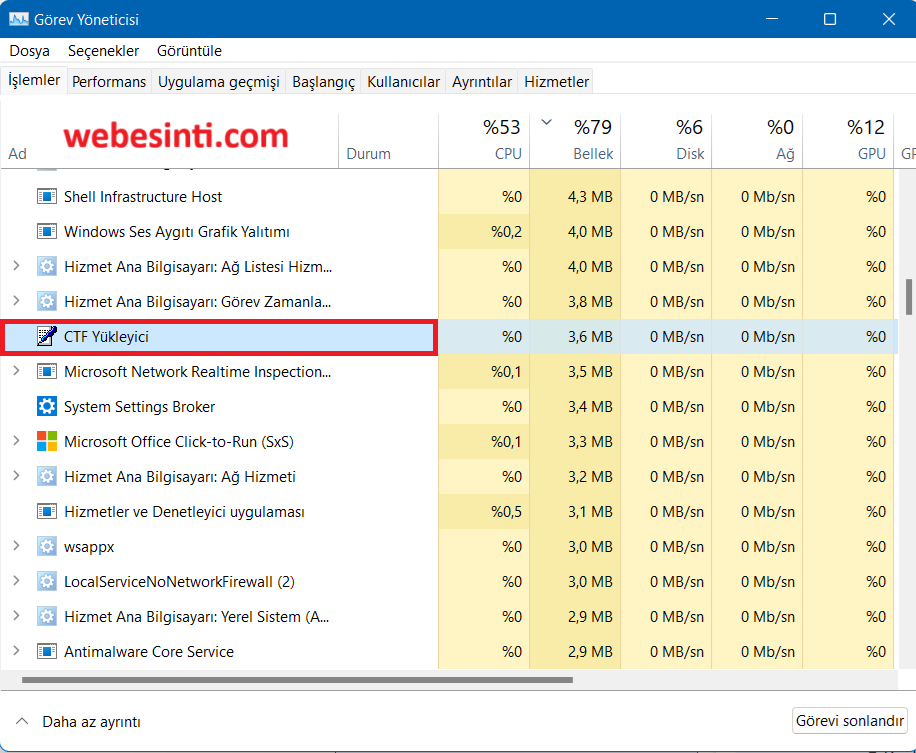This screenshot has height=753, width=916.
Task: Open the Başlangıç tab
Action: pos(323,82)
